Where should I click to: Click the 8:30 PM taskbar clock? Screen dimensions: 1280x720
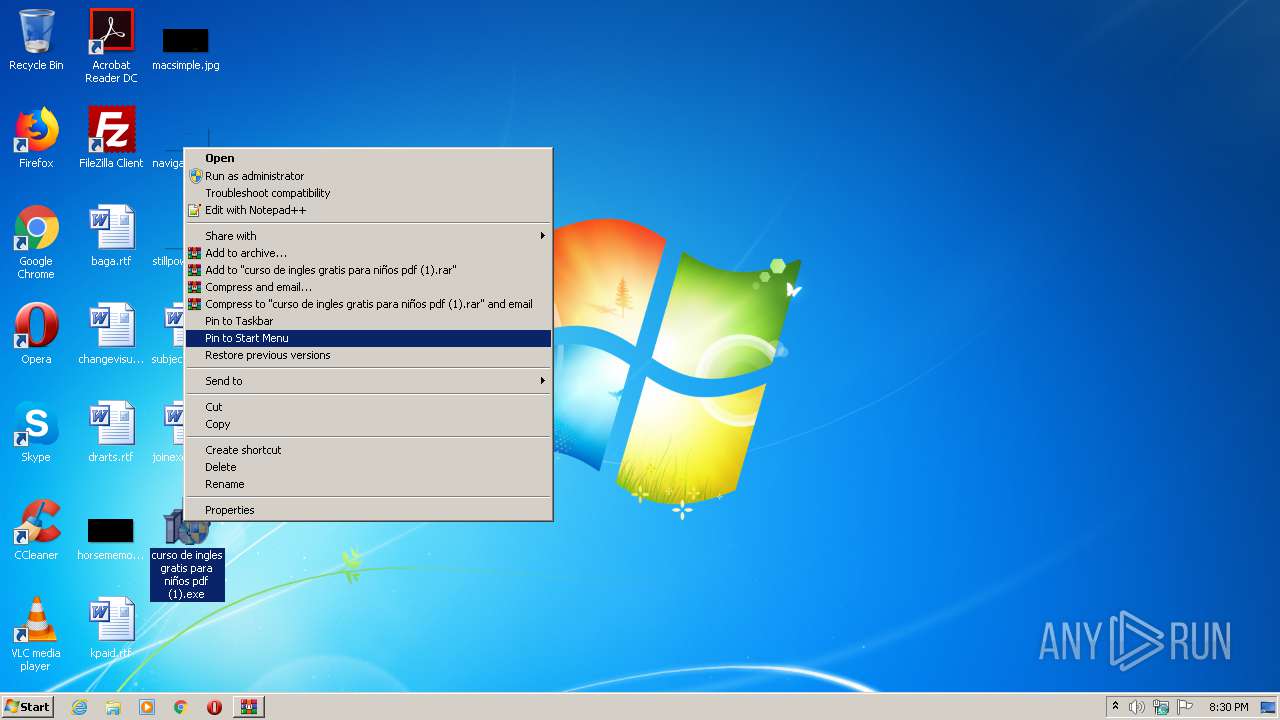[1228, 707]
